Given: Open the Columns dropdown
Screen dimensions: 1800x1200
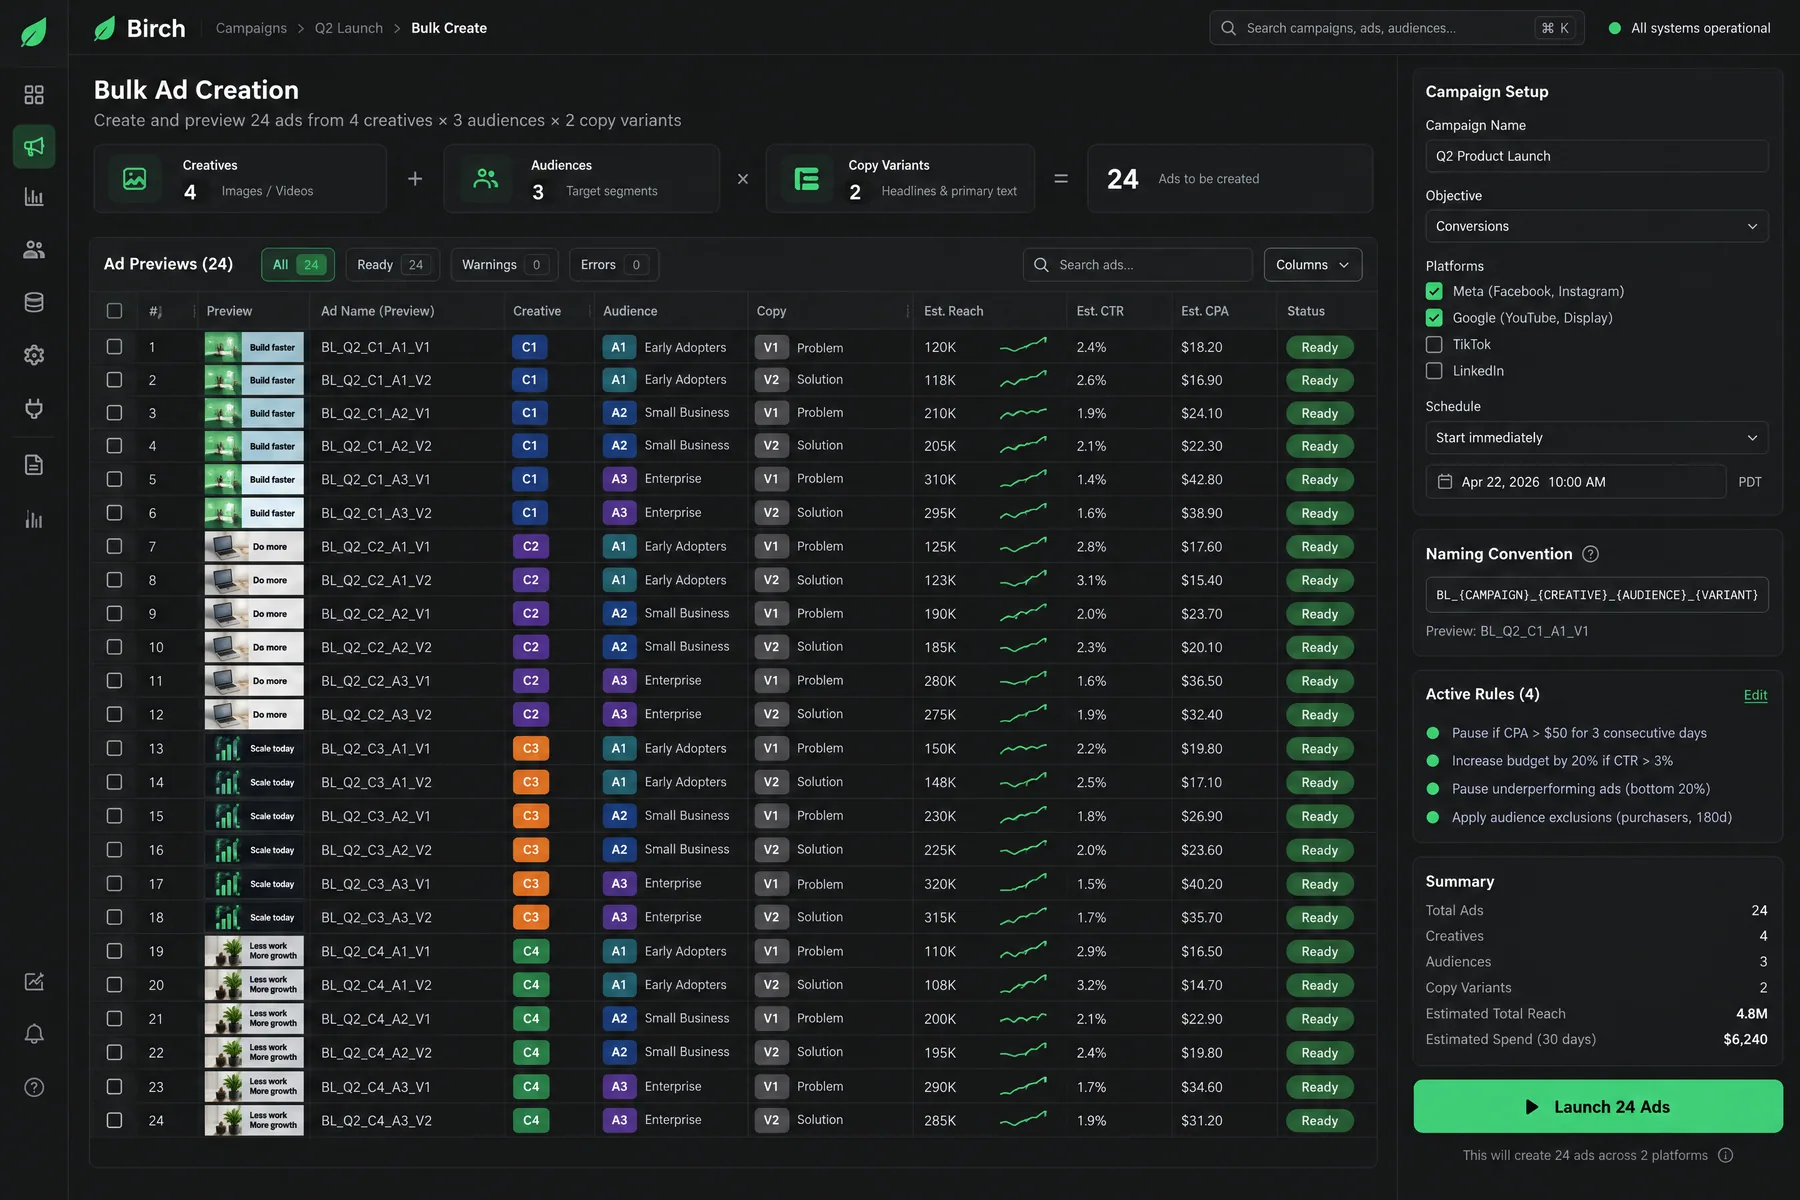Looking at the screenshot, I should point(1313,265).
